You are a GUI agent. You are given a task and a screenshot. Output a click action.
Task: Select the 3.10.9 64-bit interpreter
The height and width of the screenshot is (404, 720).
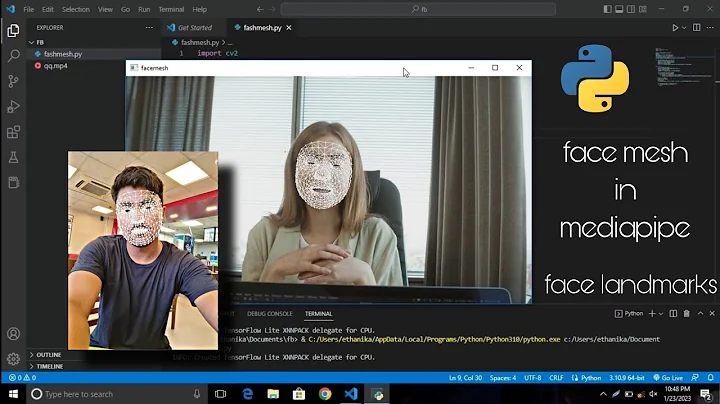[627, 378]
